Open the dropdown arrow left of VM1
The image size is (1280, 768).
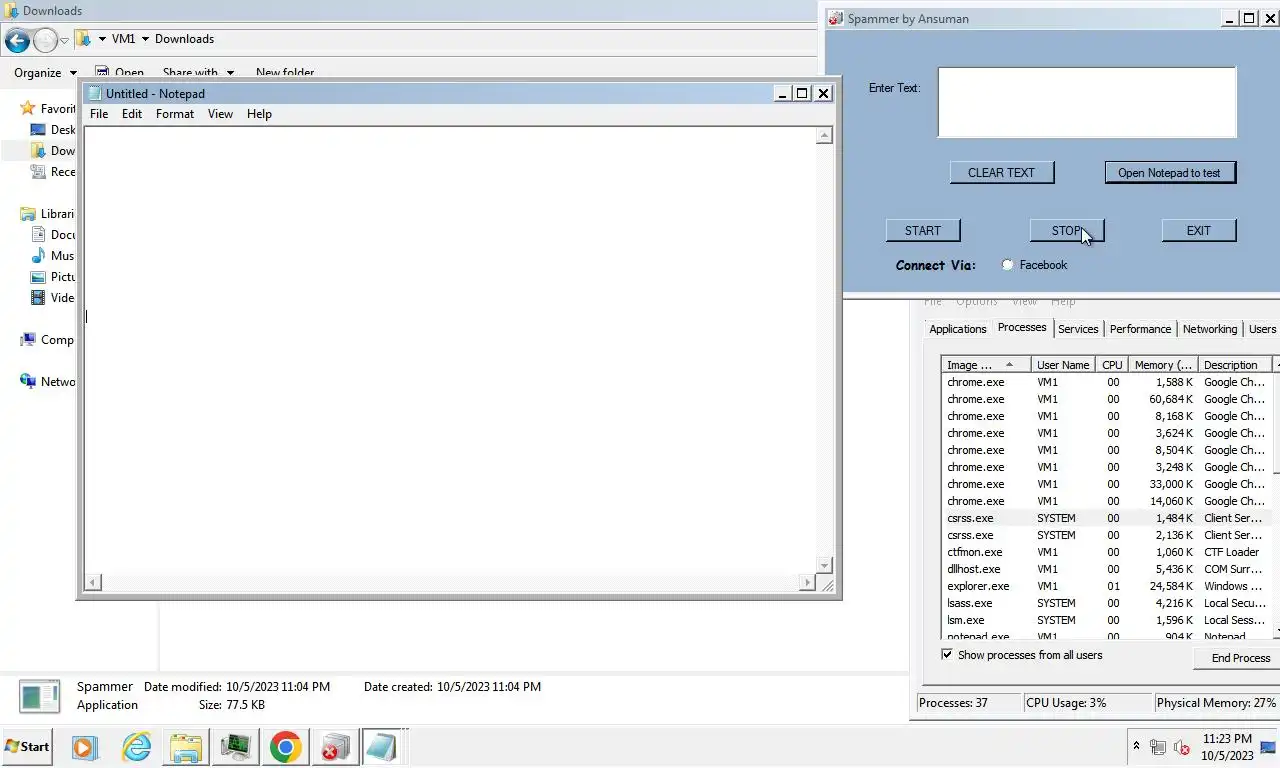pos(102,39)
